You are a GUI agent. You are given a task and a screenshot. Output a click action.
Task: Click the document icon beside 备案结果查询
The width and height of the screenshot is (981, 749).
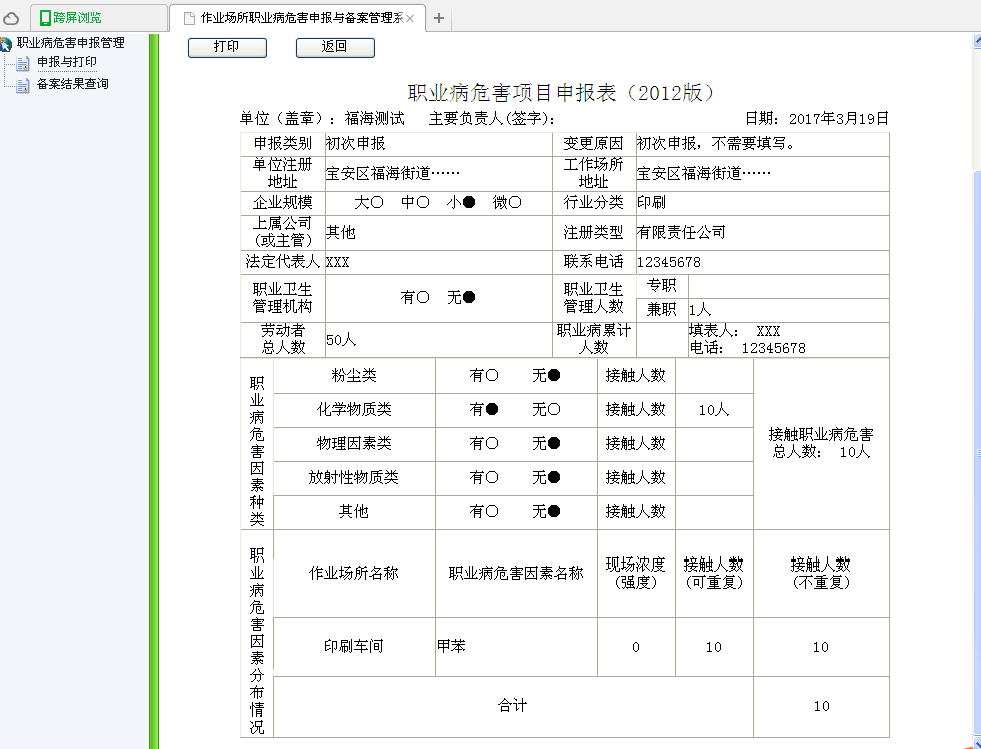(x=23, y=85)
